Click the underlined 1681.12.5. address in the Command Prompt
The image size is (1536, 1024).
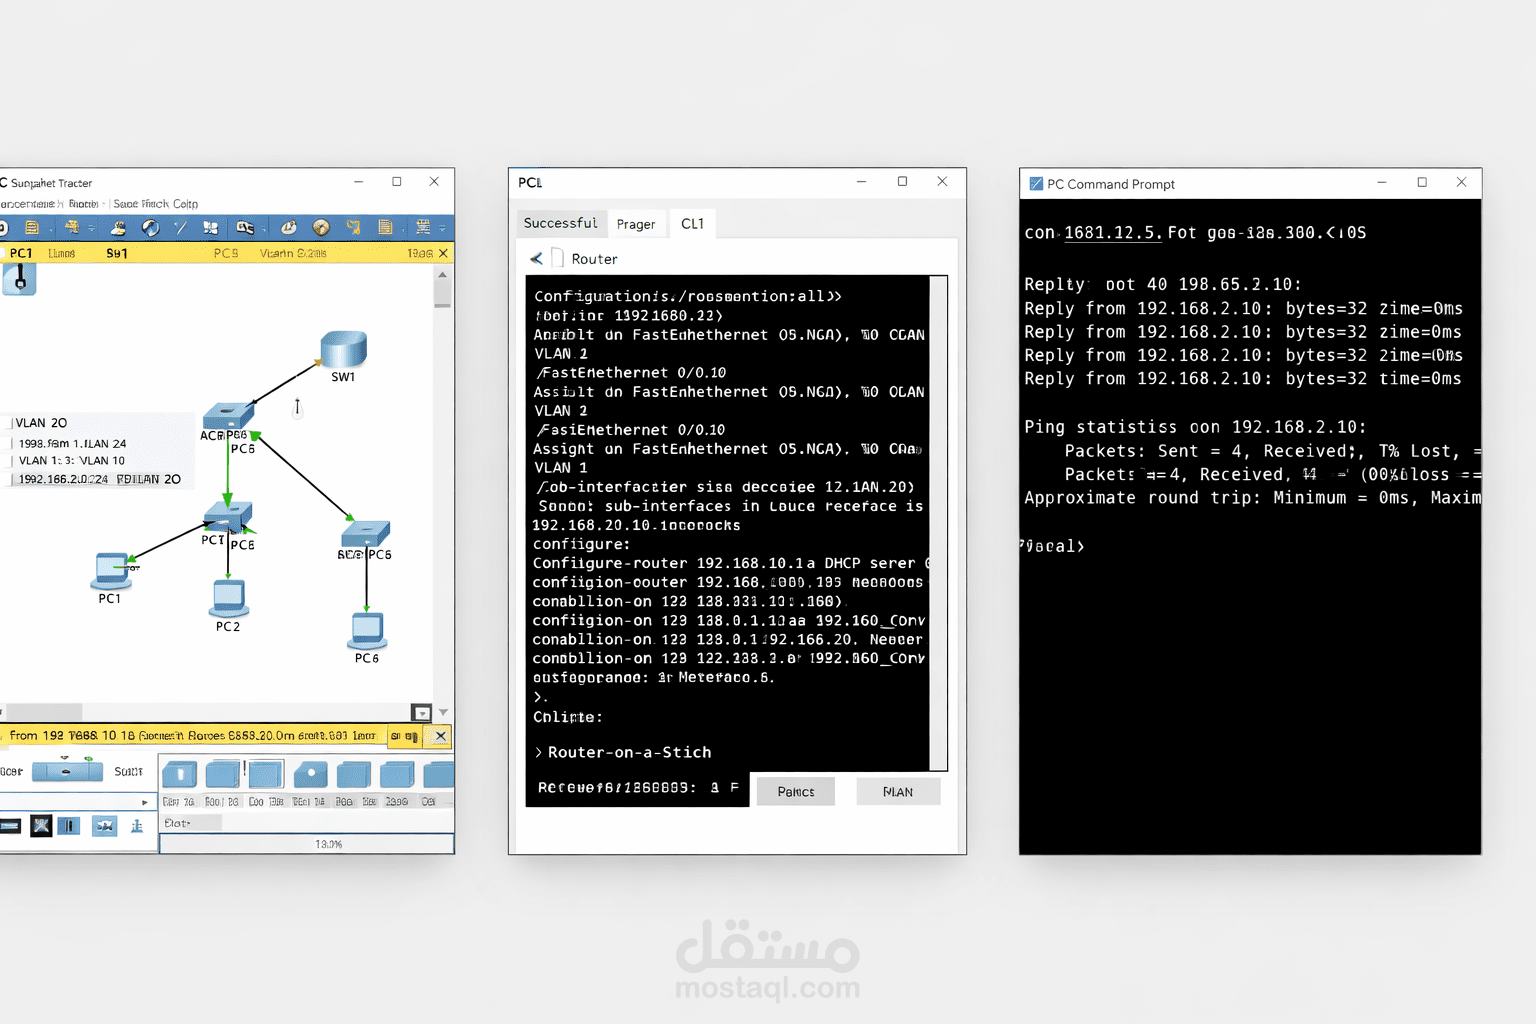click(1113, 233)
